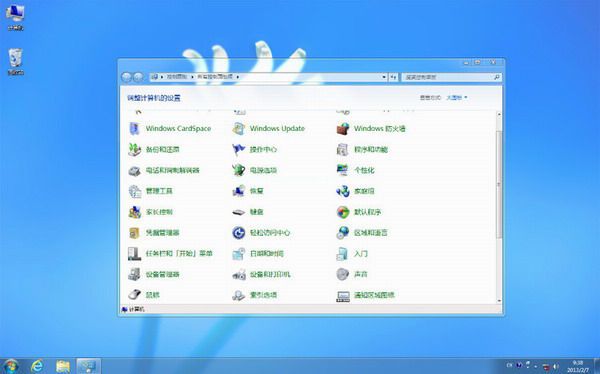Open 入门 (Getting Started)
The image size is (600, 374).
352,253
